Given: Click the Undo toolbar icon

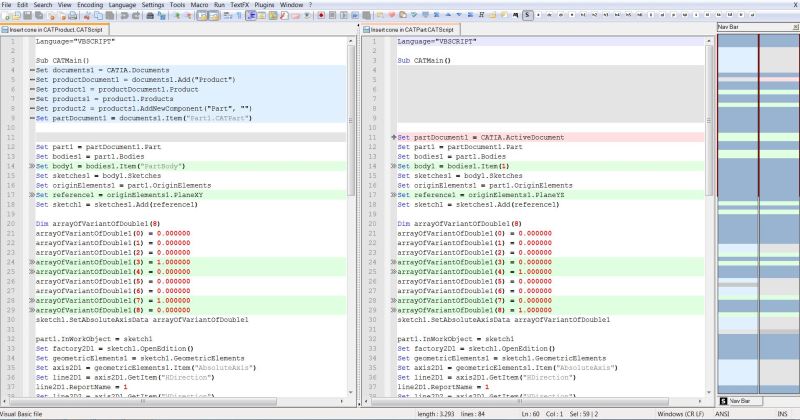Looking at the screenshot, I should click(x=124, y=16).
